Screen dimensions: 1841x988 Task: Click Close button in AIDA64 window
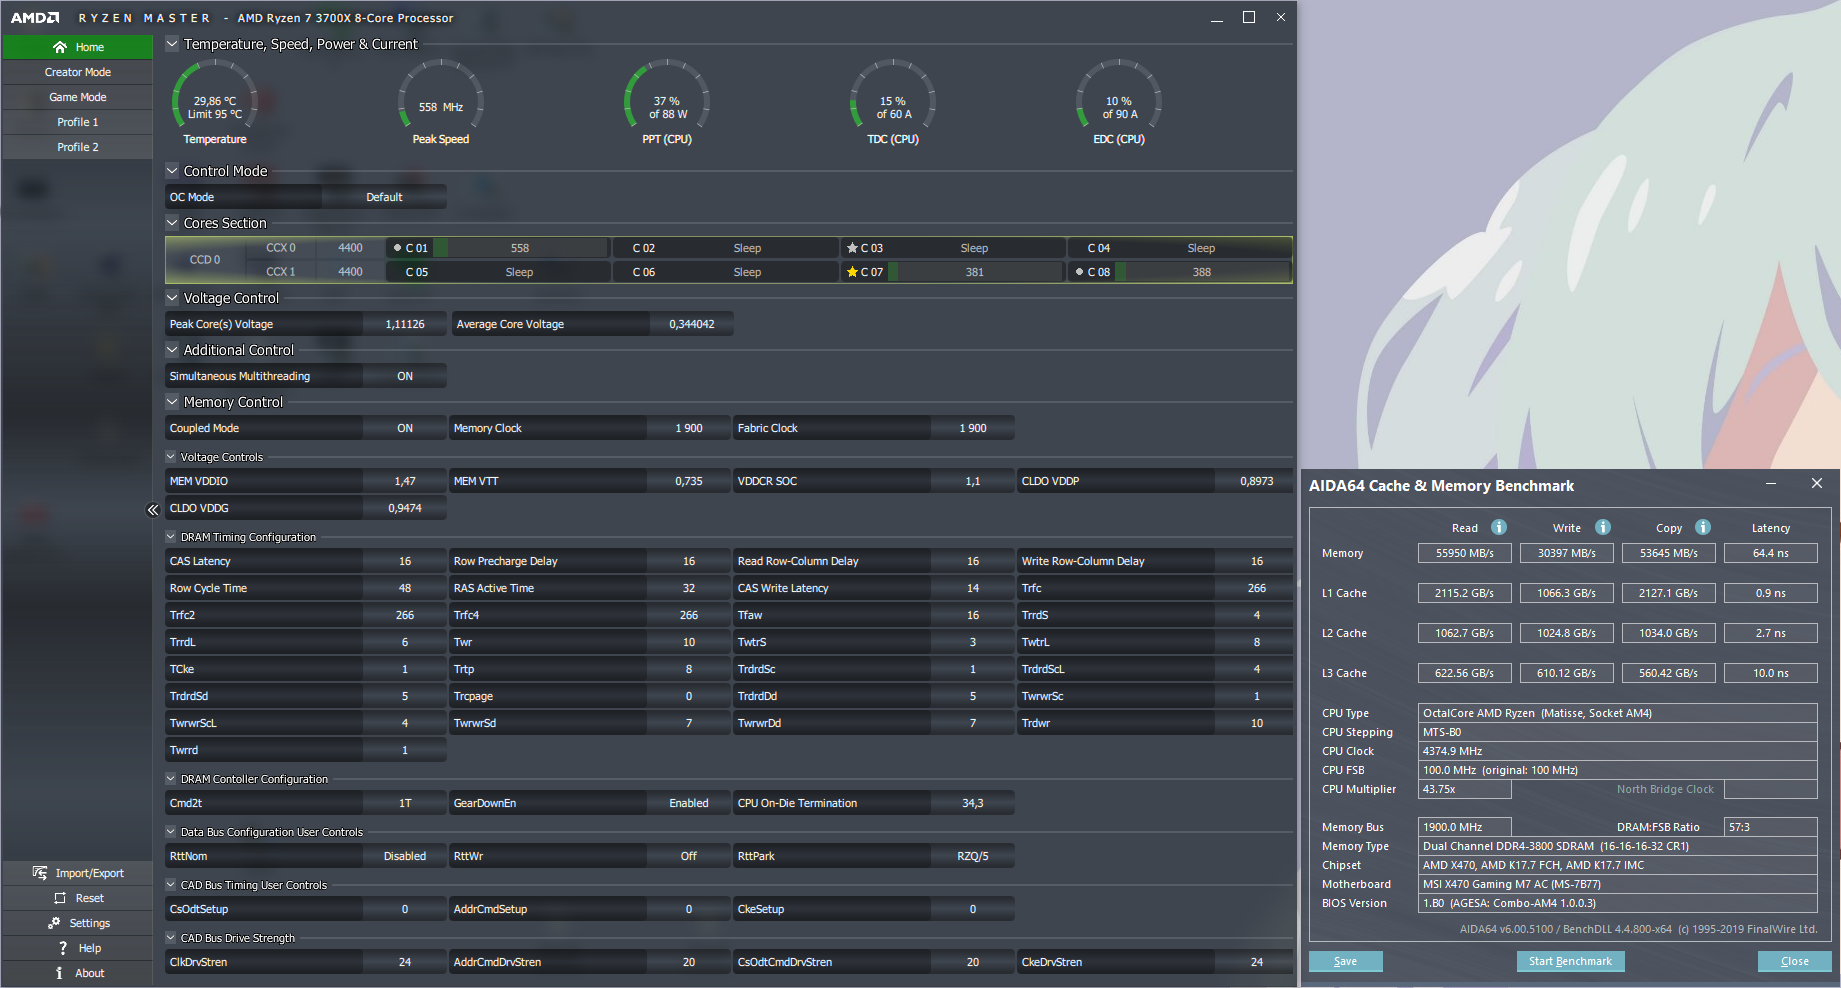(x=1795, y=961)
